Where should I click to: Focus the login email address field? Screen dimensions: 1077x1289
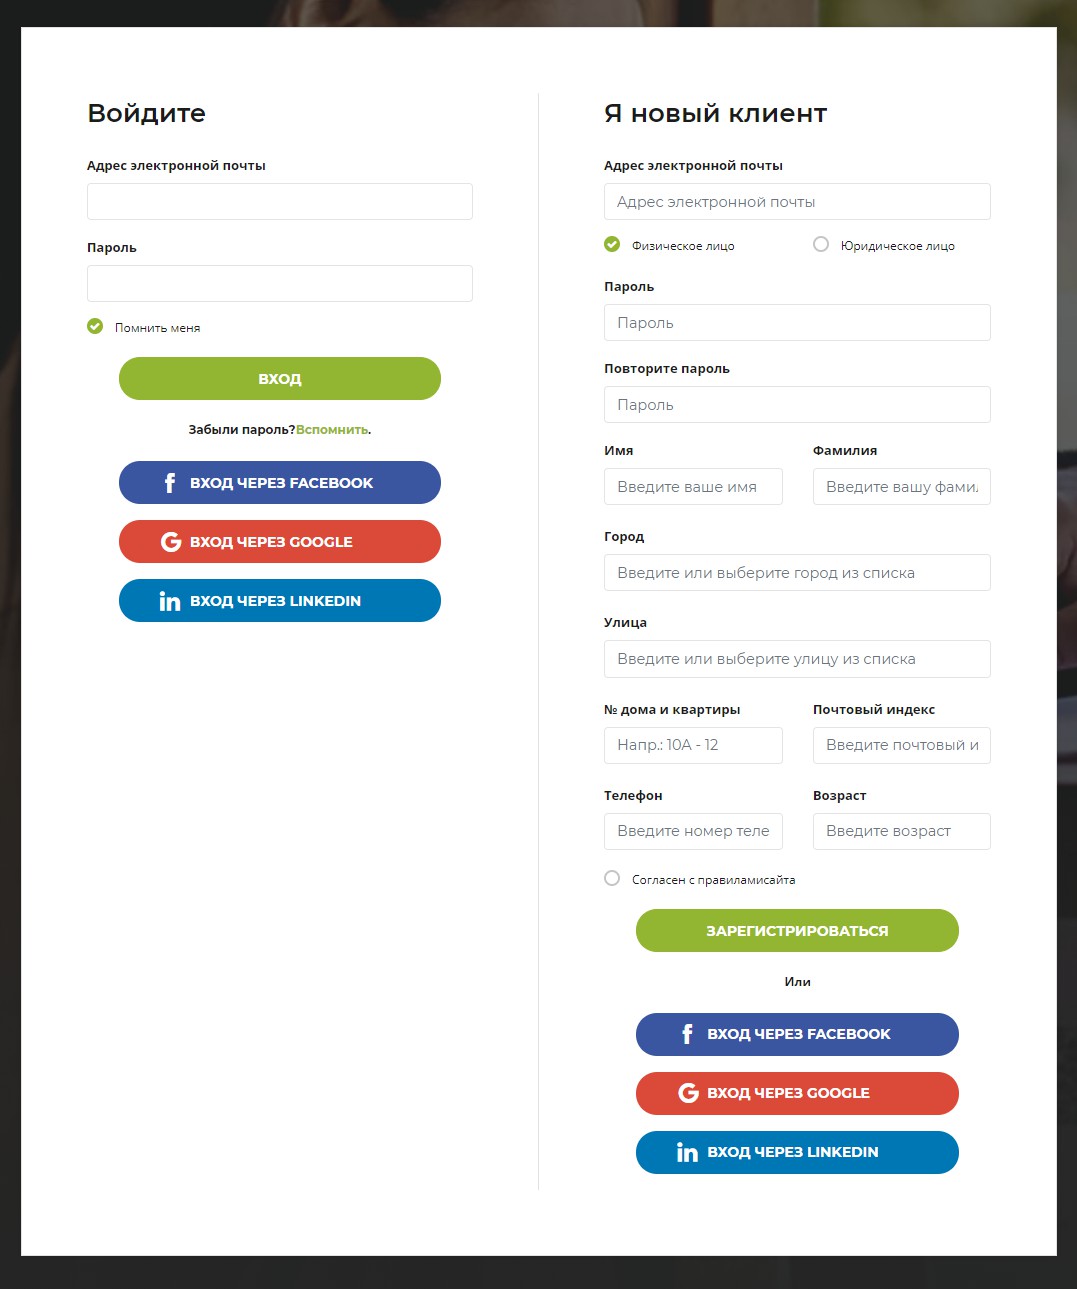pos(280,202)
